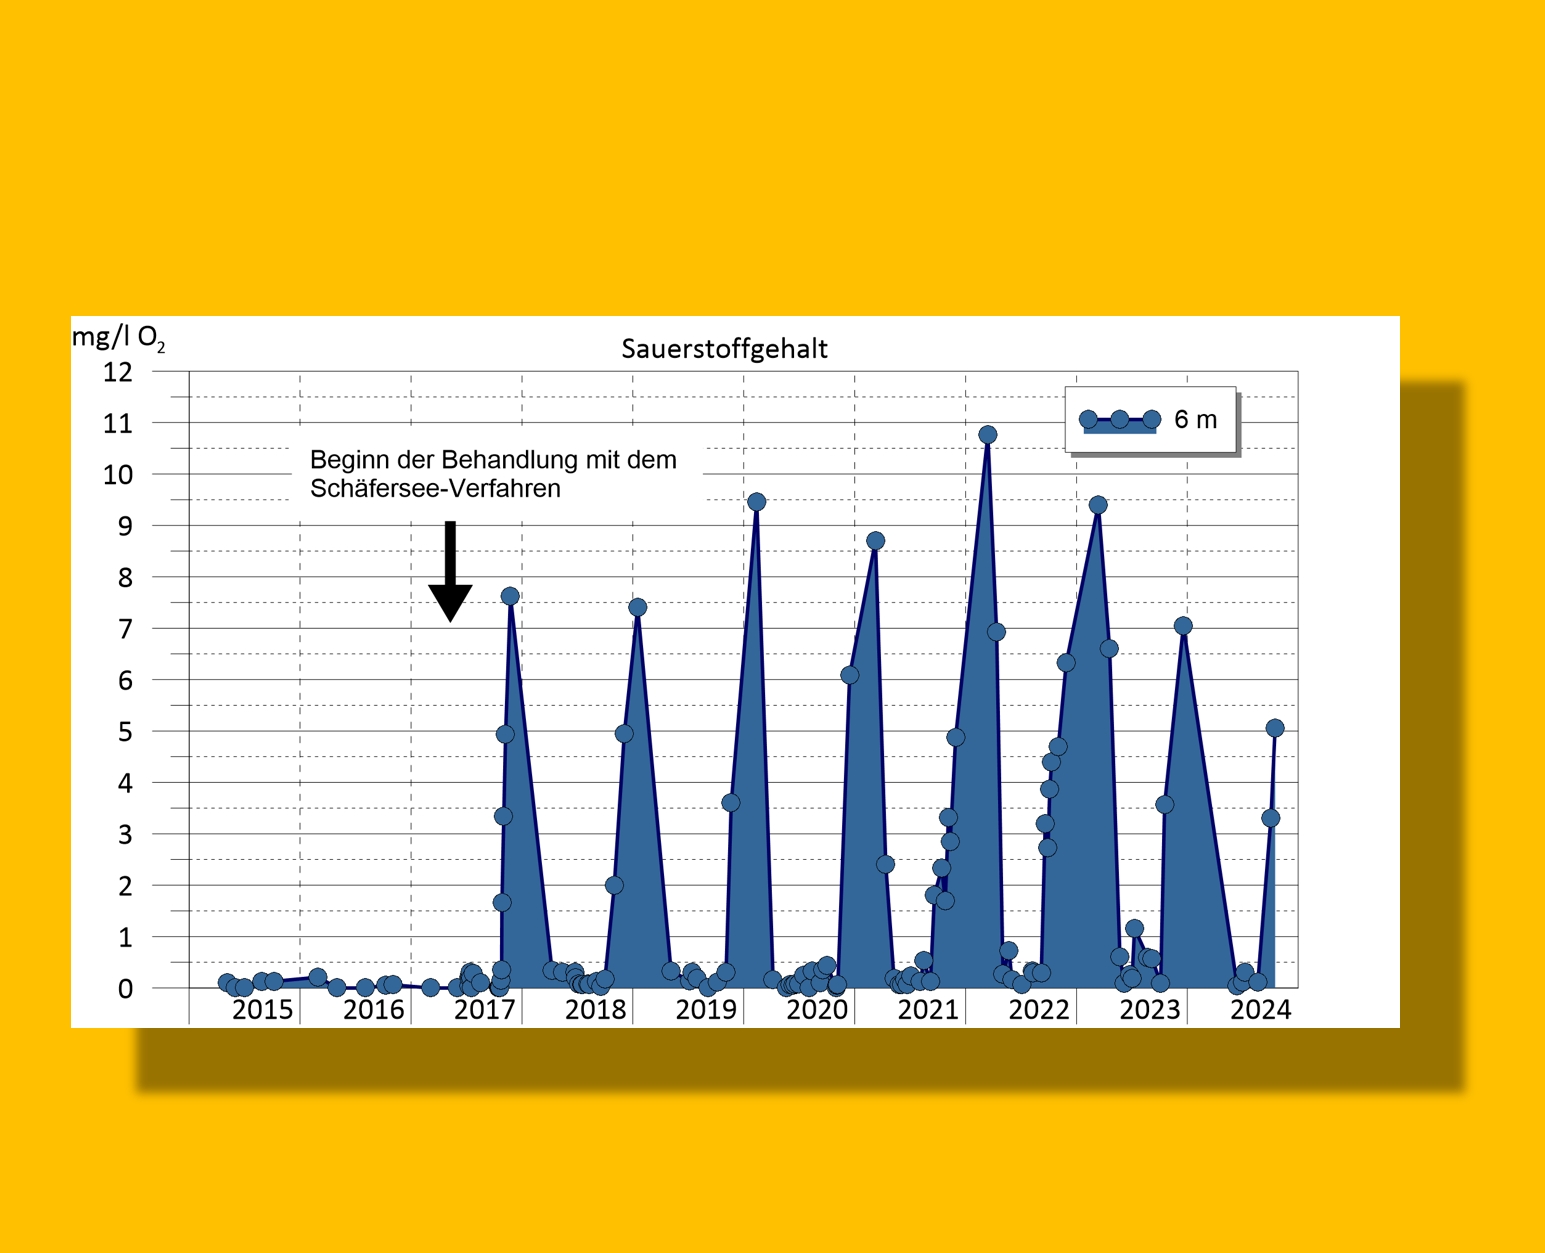Click the 2015 year label on the x-axis
1545x1253 pixels.
coord(262,1010)
